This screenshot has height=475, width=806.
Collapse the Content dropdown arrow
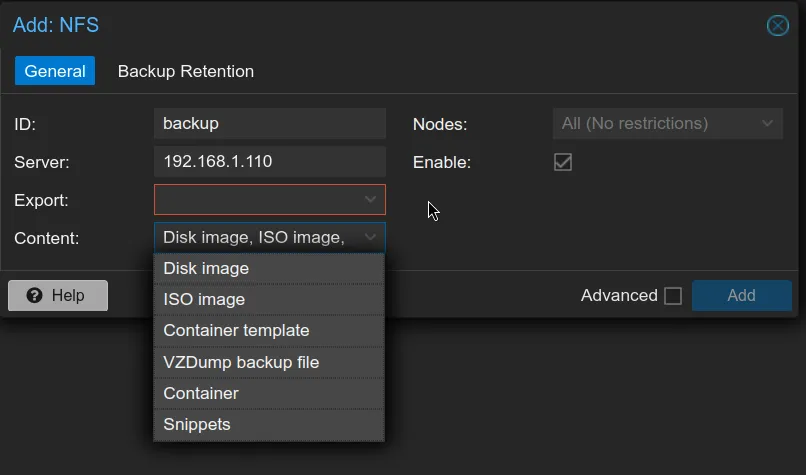tap(370, 237)
